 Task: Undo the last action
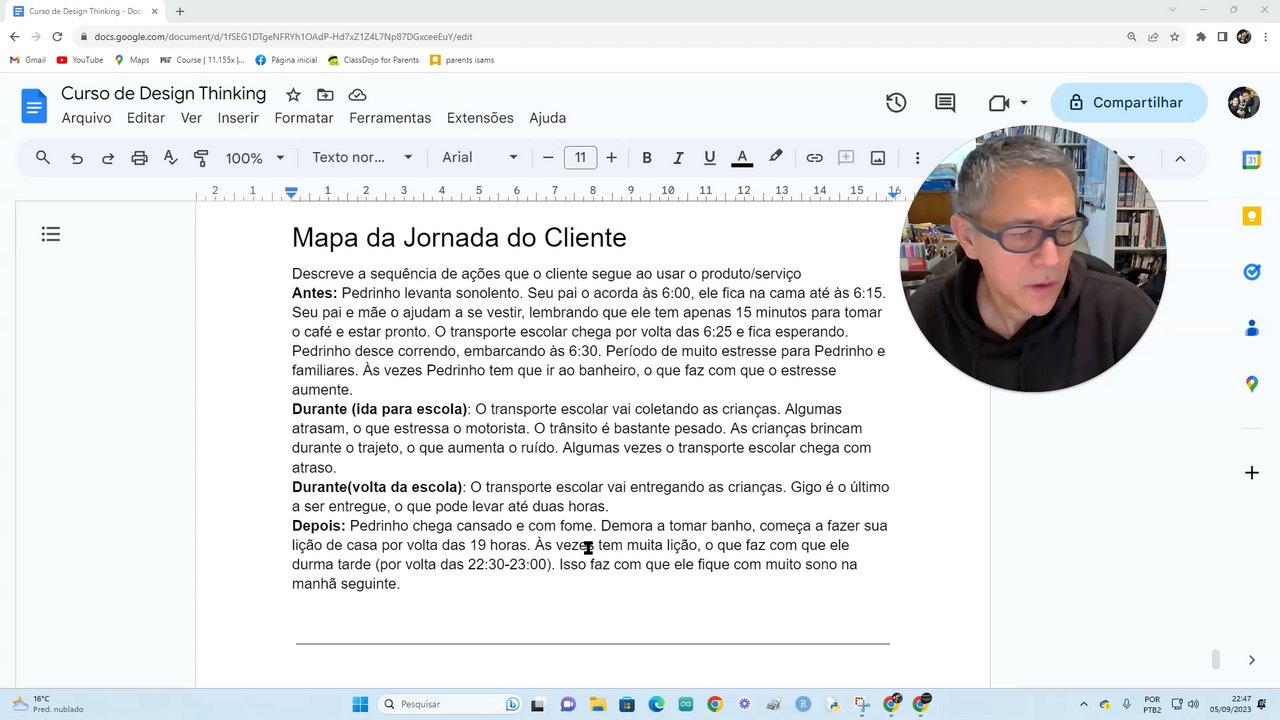[76, 158]
